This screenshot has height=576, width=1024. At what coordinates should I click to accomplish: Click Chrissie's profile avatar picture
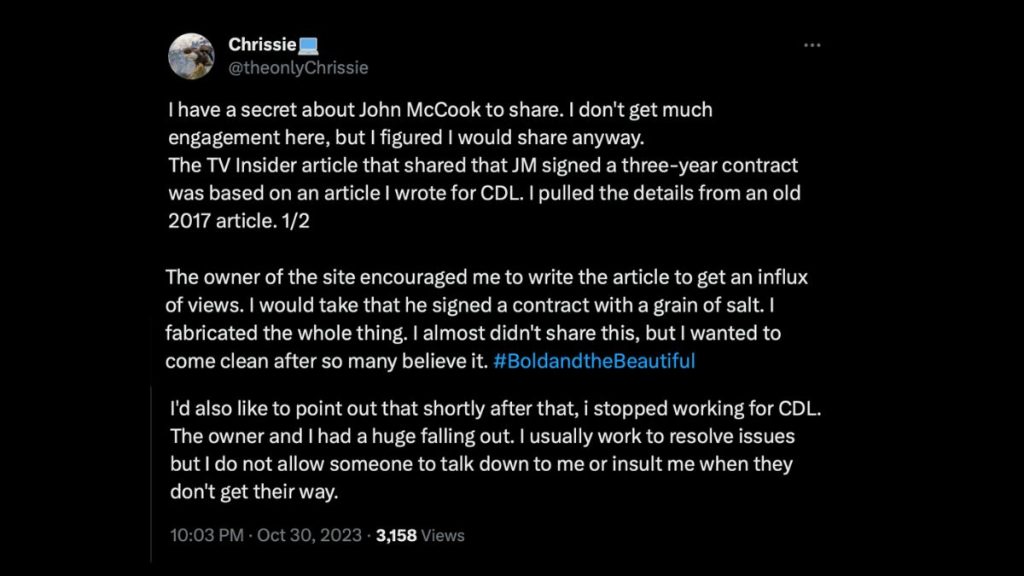191,56
